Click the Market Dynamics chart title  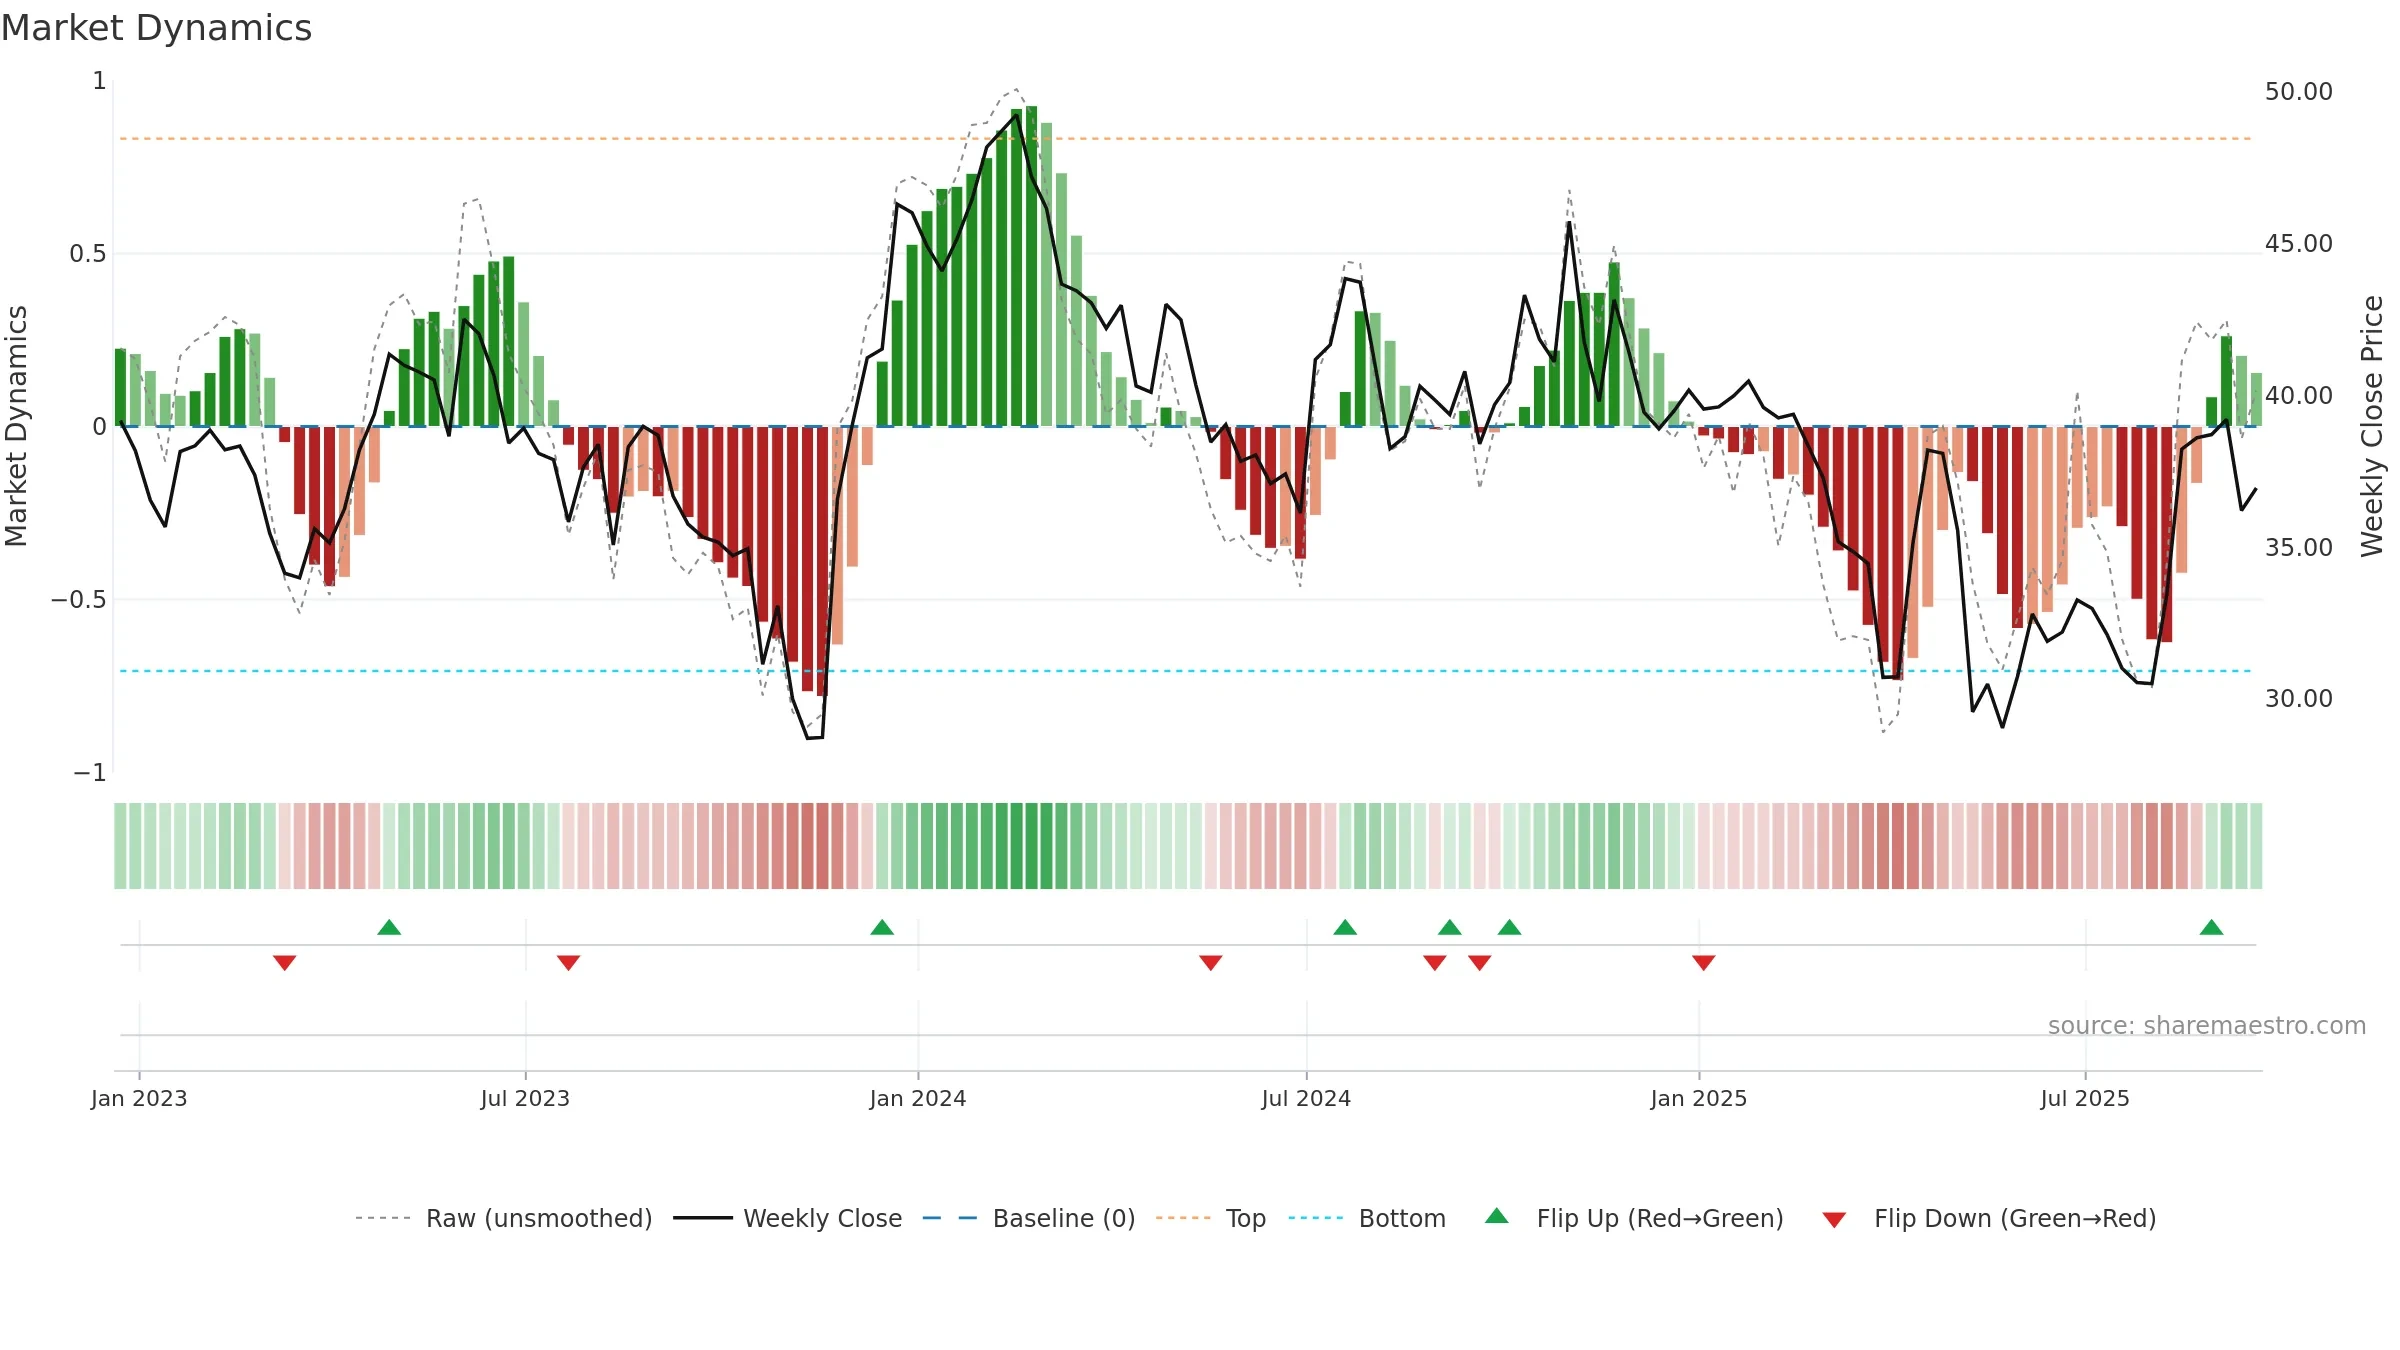[157, 28]
